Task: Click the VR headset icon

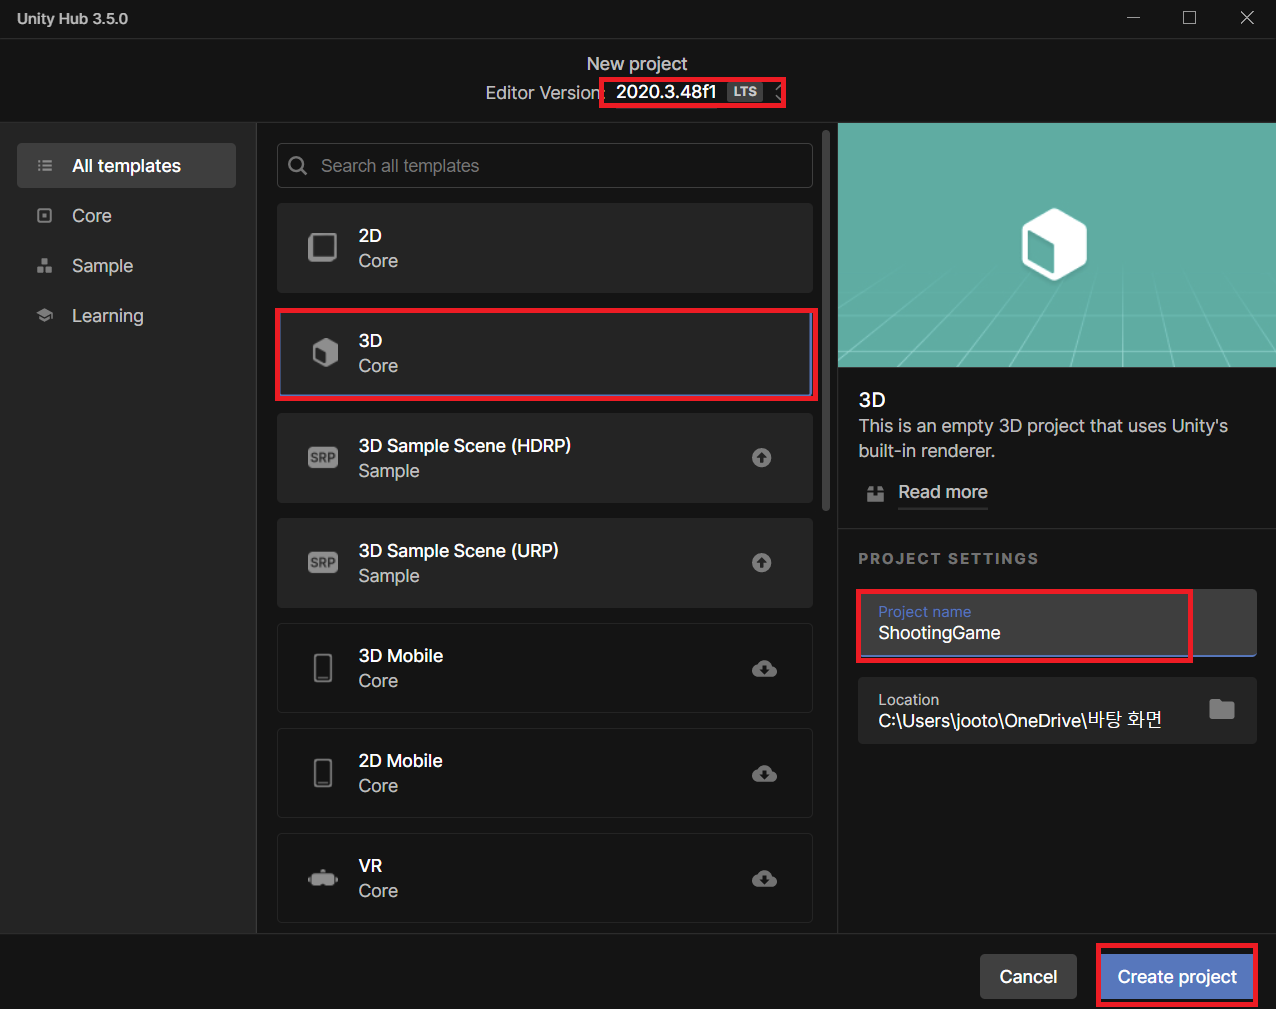Action: [323, 879]
